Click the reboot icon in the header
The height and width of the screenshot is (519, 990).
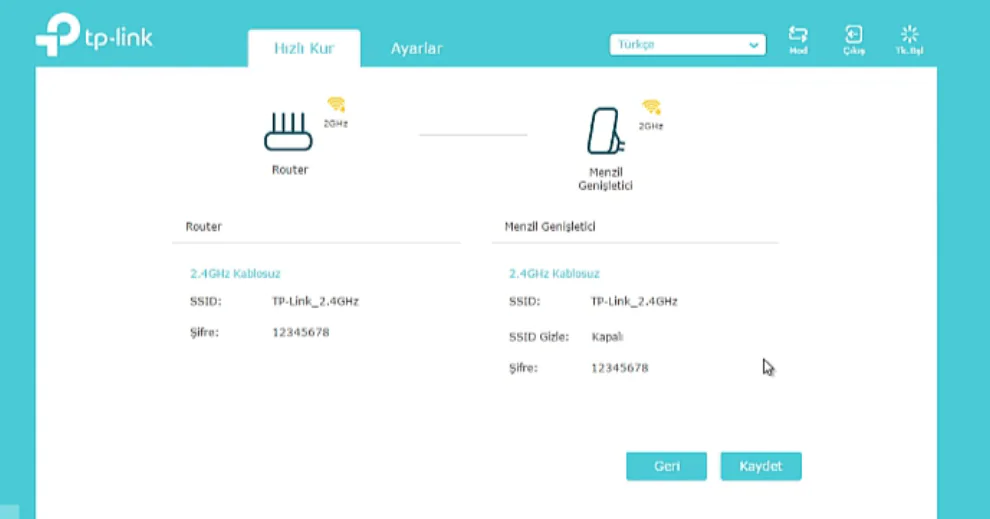point(908,38)
